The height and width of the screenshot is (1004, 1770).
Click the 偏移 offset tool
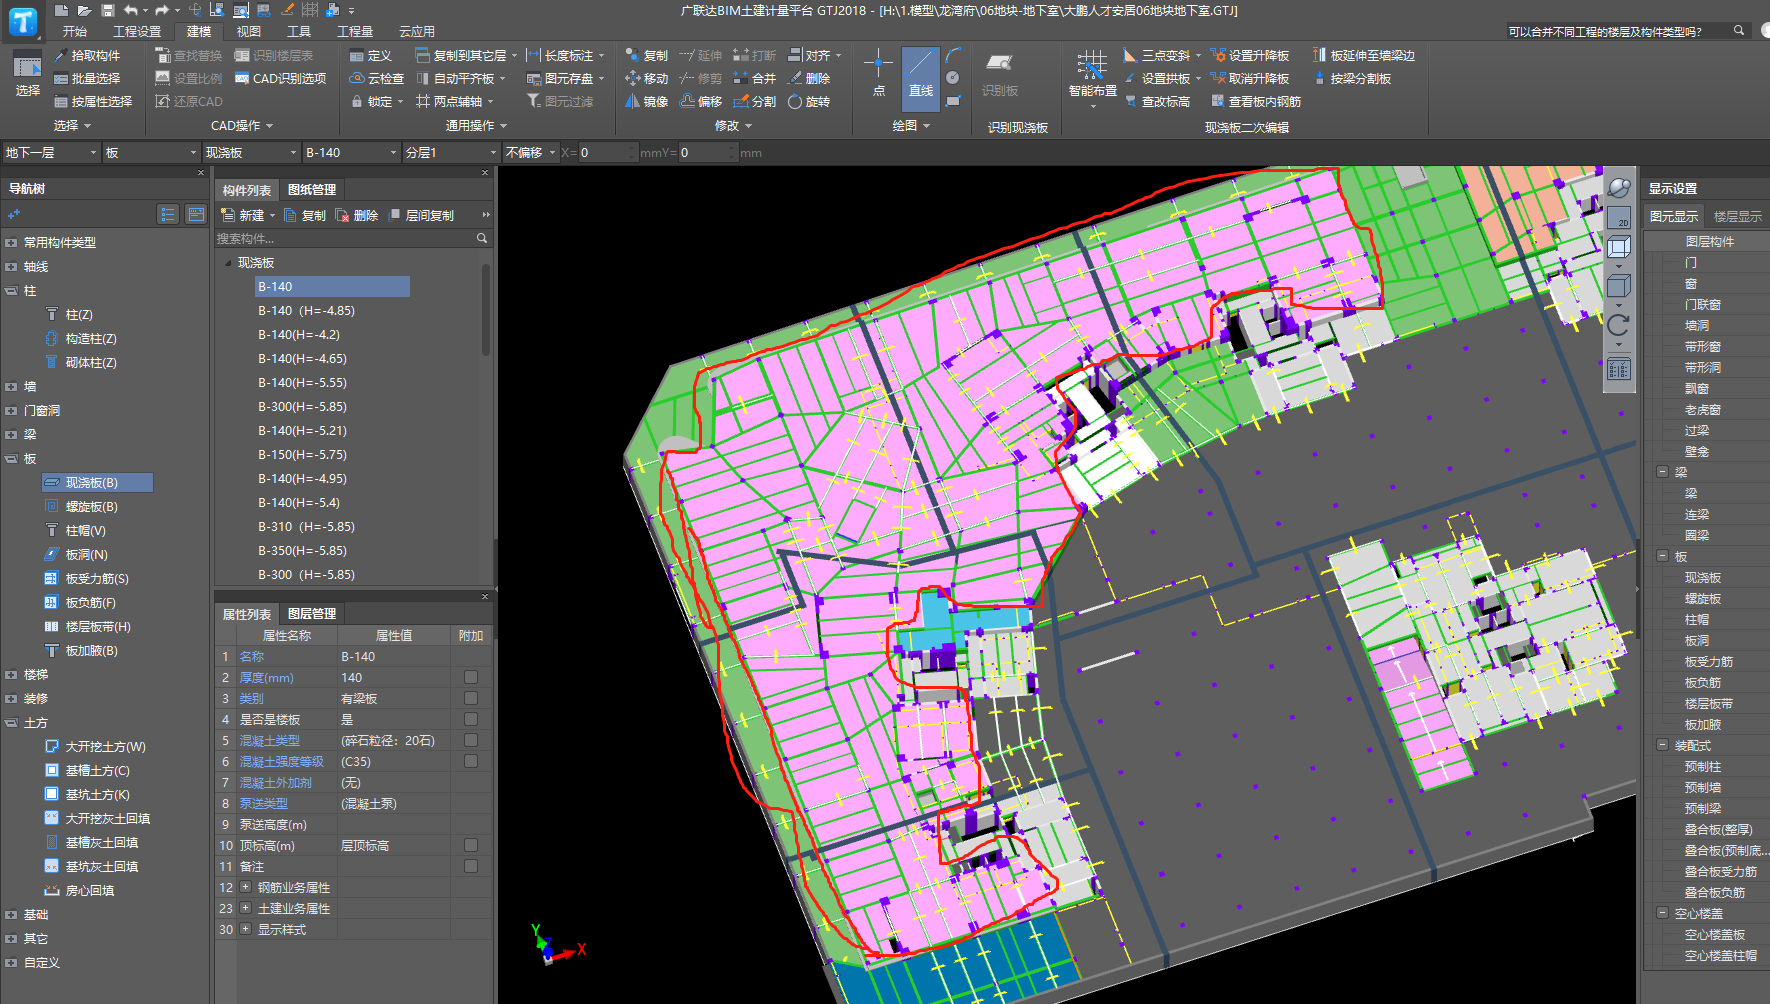point(700,101)
